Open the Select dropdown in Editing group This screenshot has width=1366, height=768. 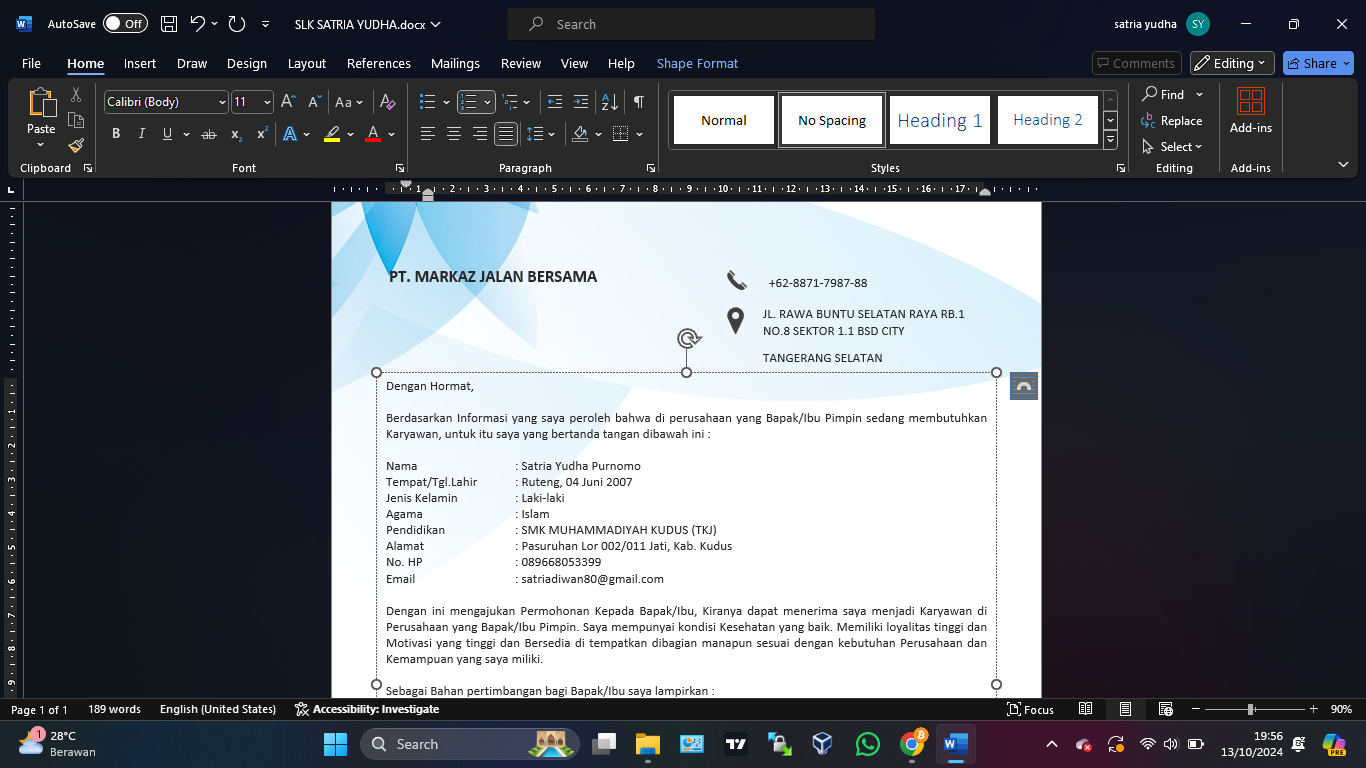(1172, 147)
